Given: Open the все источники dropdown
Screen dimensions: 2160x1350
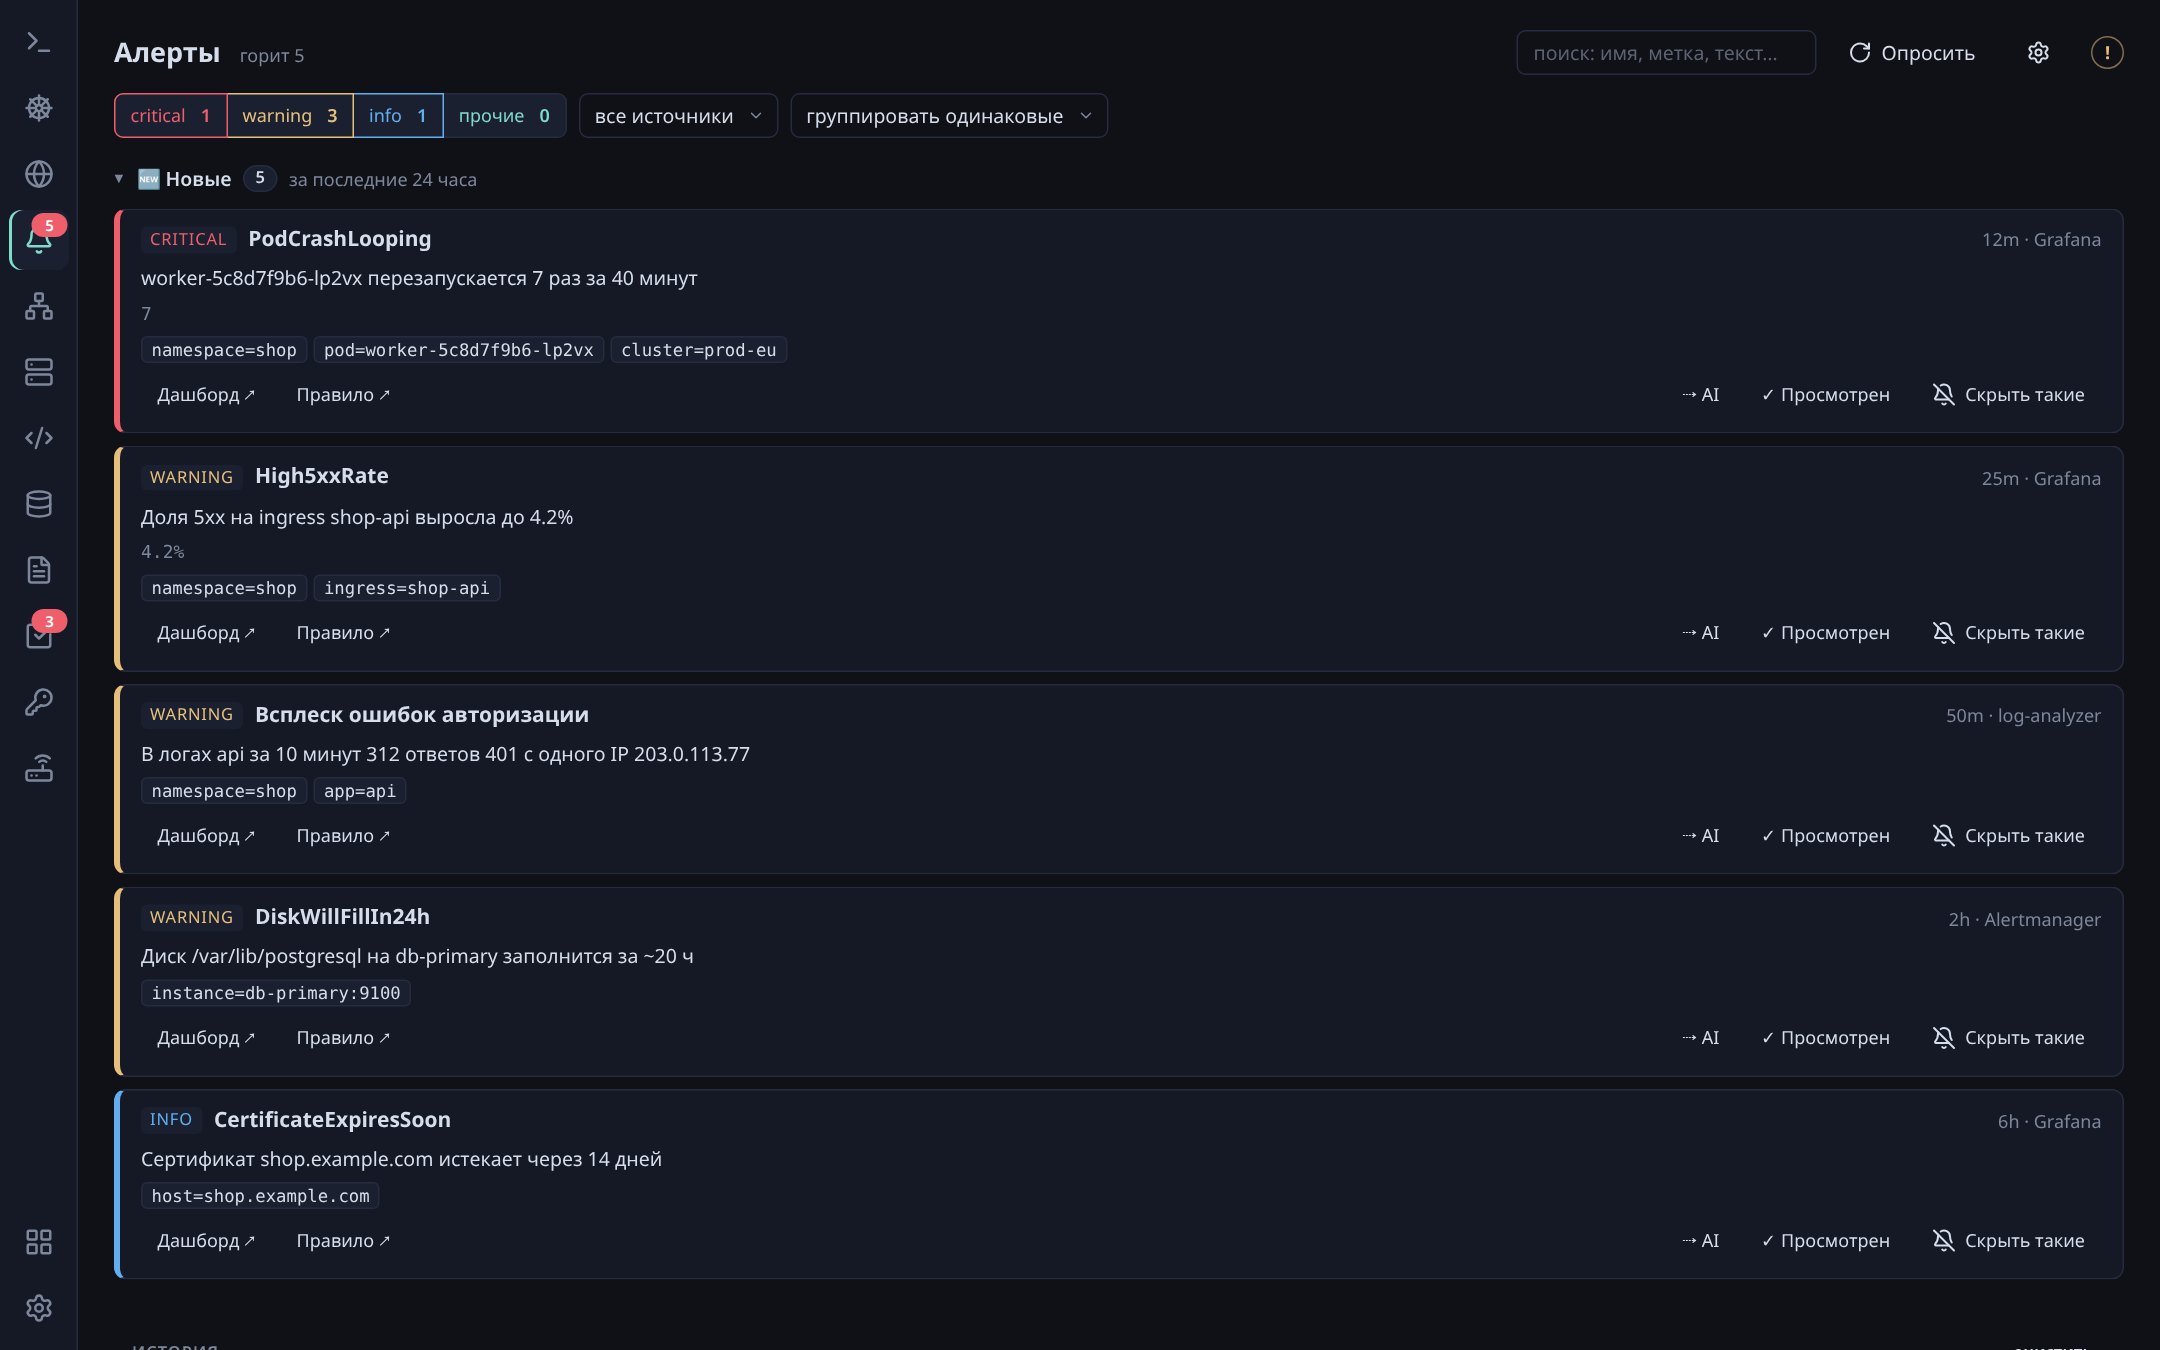Looking at the screenshot, I should [678, 116].
